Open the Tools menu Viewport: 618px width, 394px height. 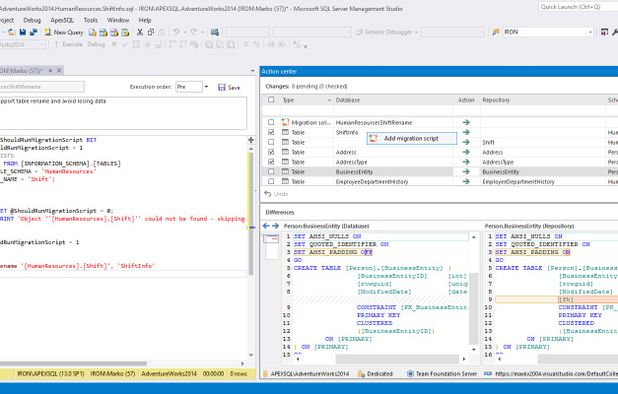coord(91,20)
